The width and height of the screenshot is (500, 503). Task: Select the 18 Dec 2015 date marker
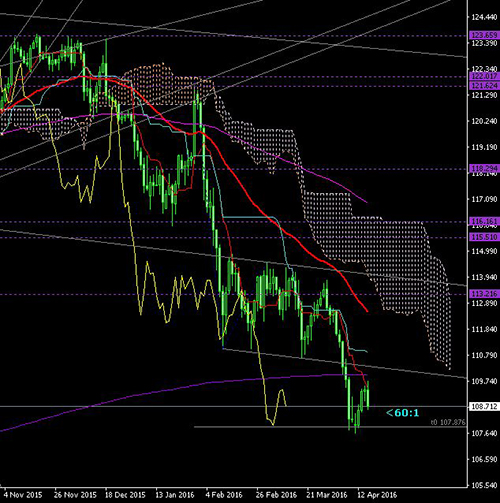125,495
